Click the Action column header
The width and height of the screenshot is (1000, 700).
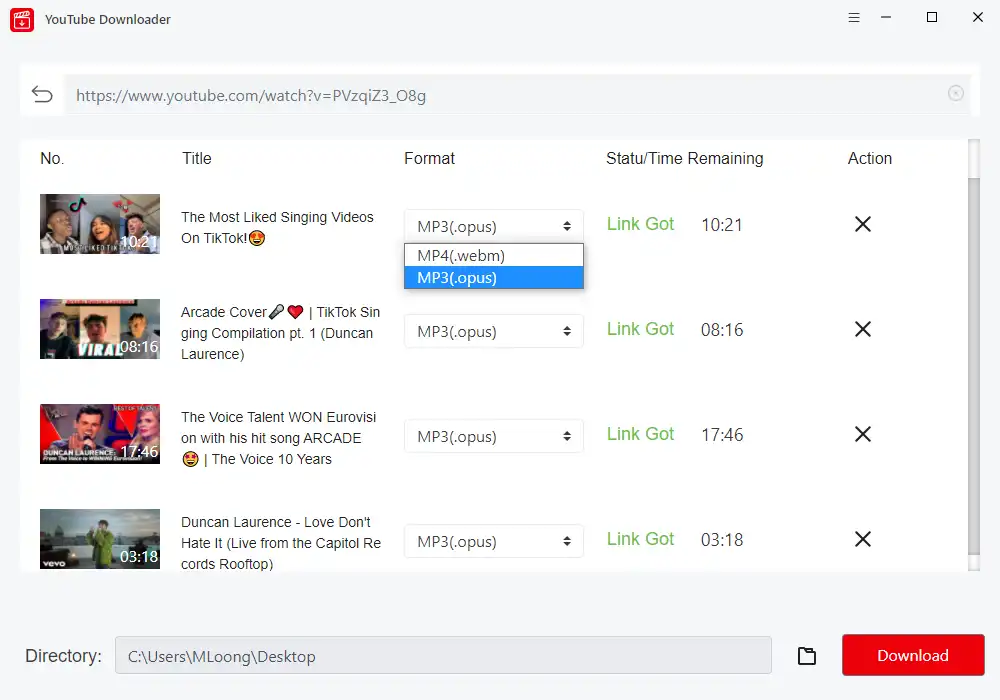coord(869,158)
